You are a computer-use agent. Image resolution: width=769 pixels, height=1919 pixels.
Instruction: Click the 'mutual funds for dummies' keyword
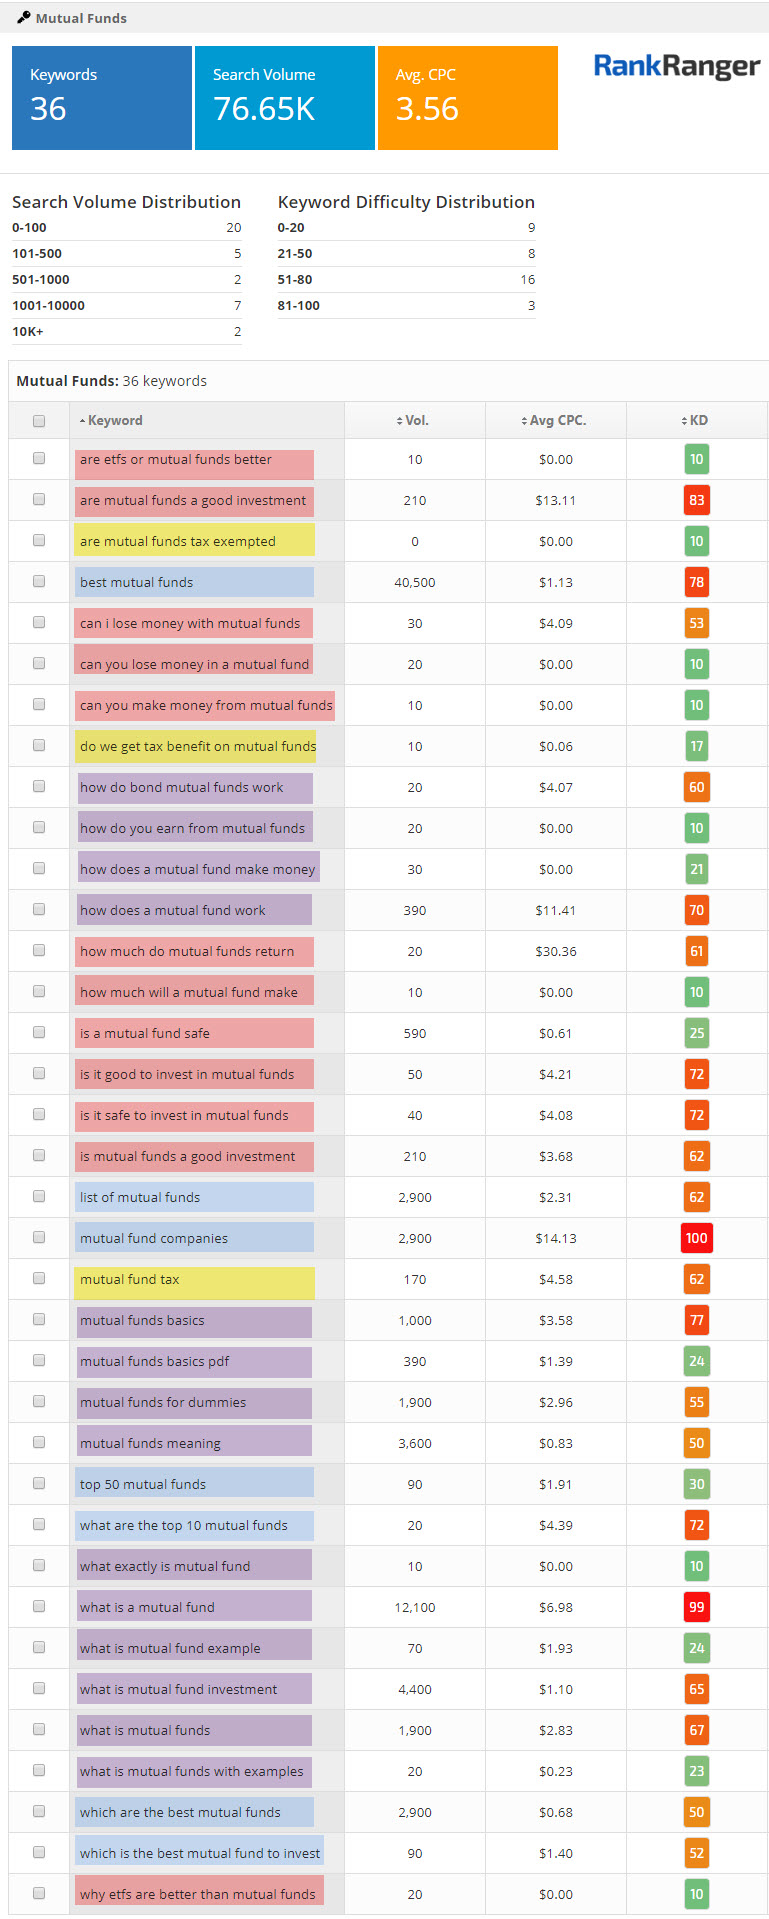(163, 1402)
